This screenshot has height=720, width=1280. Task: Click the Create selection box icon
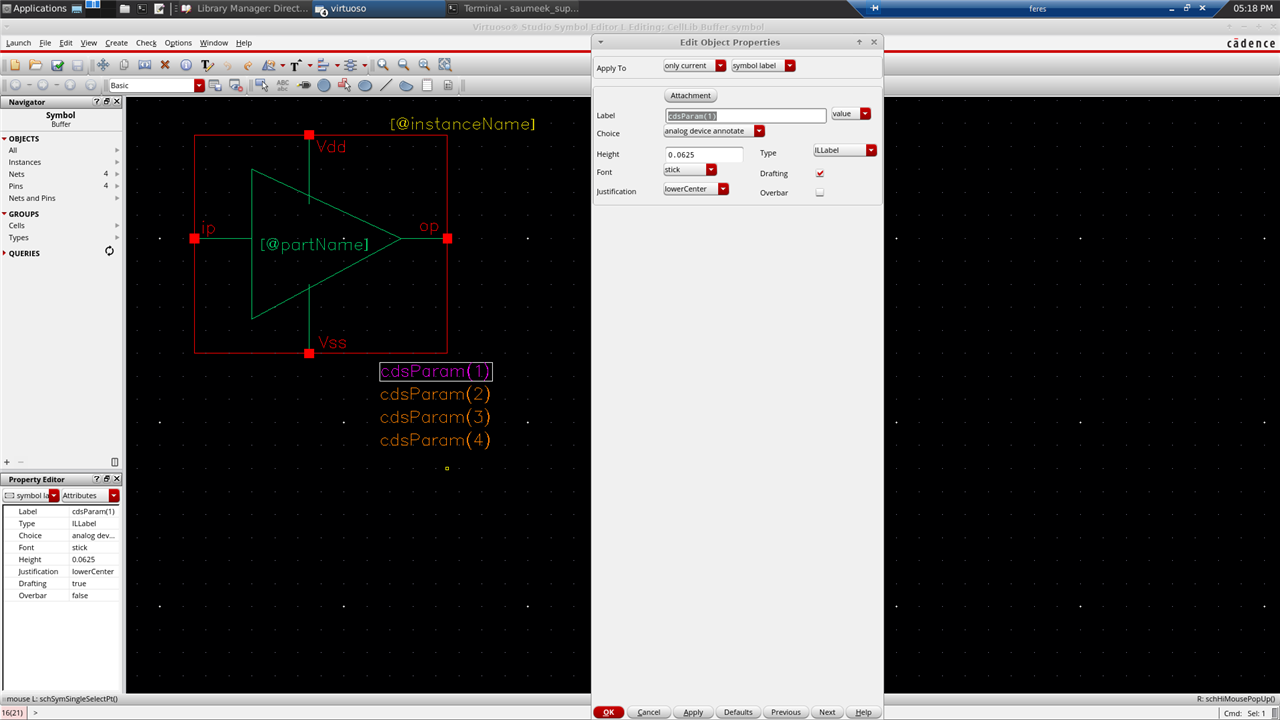click(262, 85)
